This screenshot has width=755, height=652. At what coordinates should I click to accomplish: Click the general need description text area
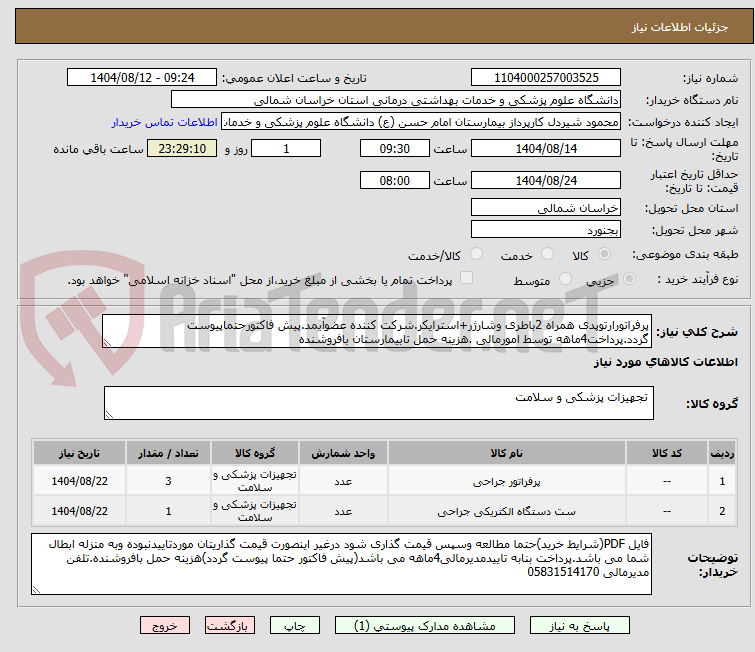(x=377, y=331)
